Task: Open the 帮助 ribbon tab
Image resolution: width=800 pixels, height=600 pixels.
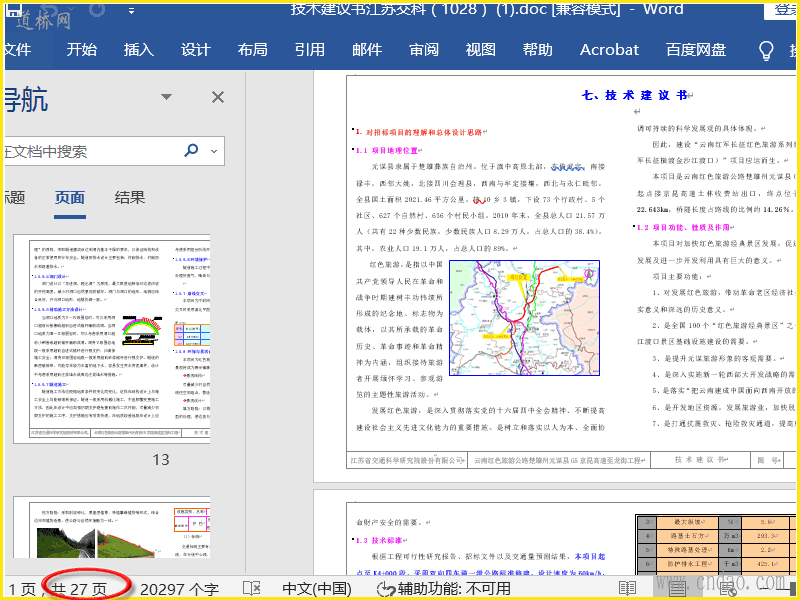Action: click(x=538, y=49)
